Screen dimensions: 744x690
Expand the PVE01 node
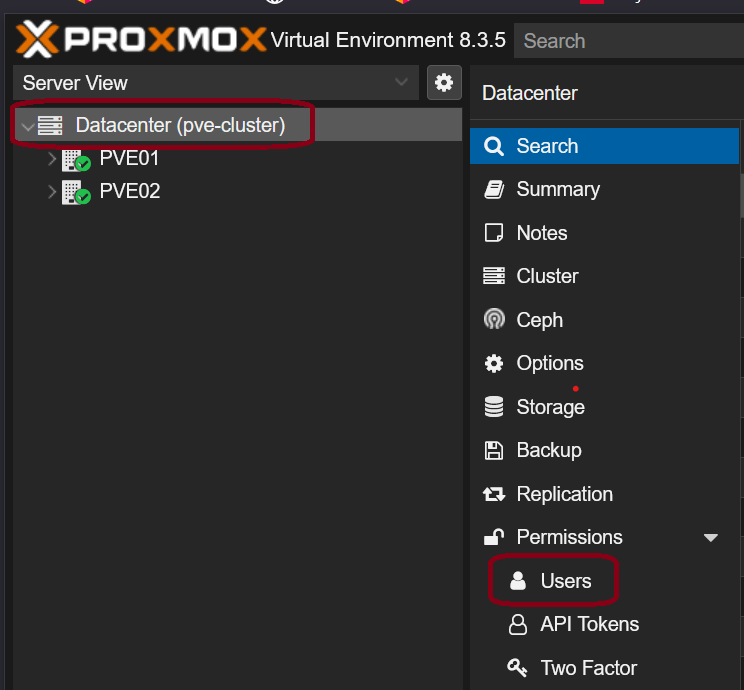tap(52, 159)
